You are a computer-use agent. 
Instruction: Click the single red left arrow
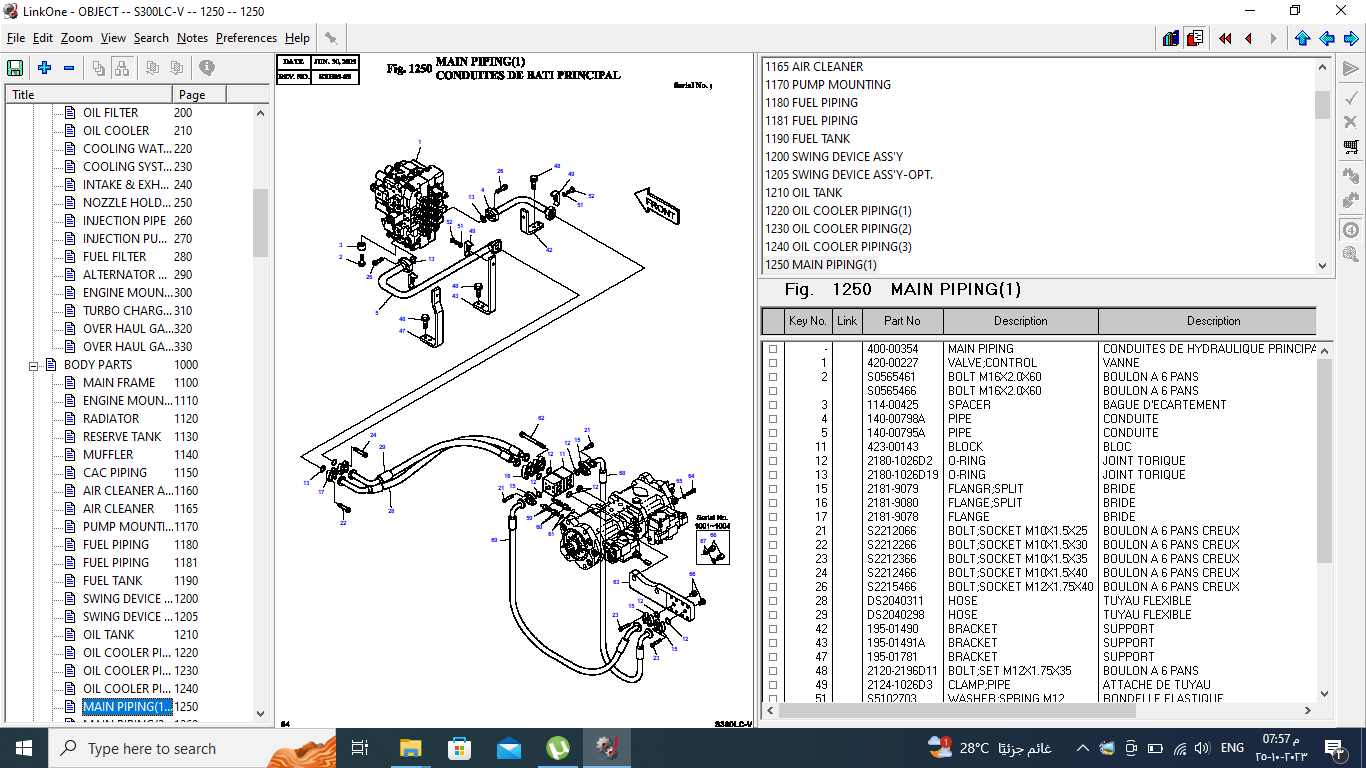[1249, 38]
